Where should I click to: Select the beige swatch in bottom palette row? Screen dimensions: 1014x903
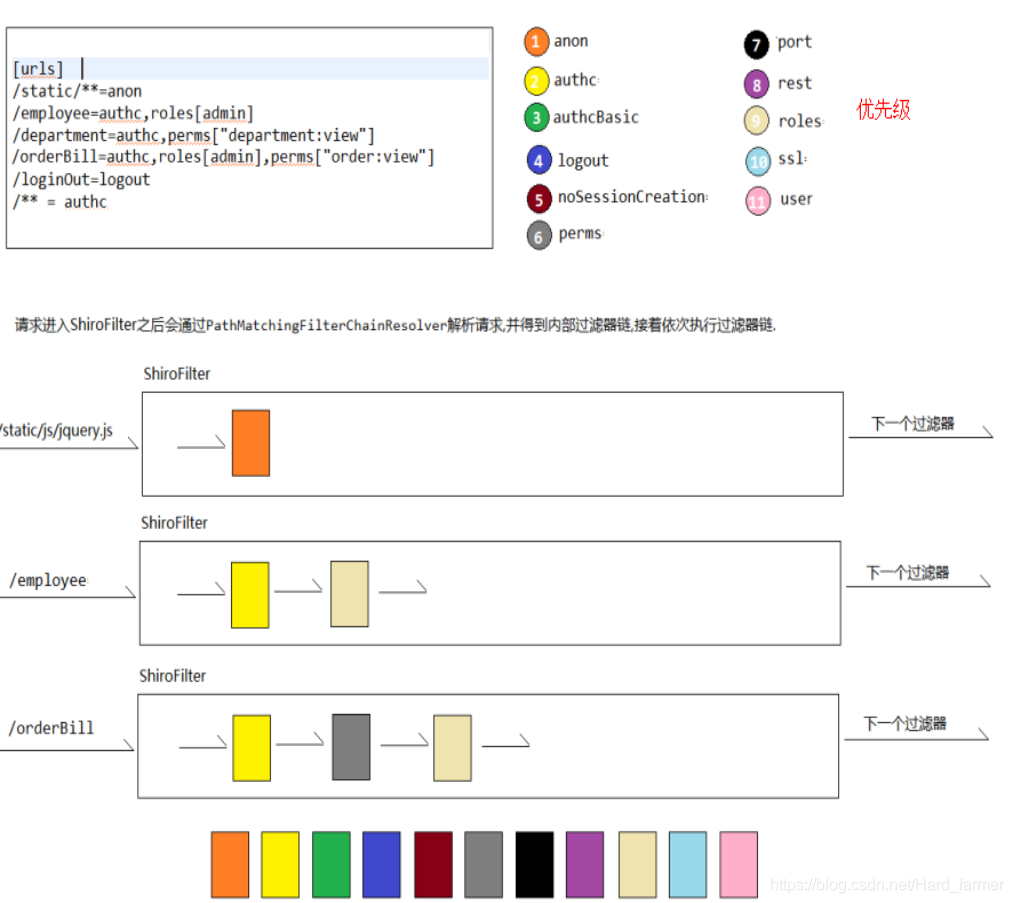pos(637,864)
